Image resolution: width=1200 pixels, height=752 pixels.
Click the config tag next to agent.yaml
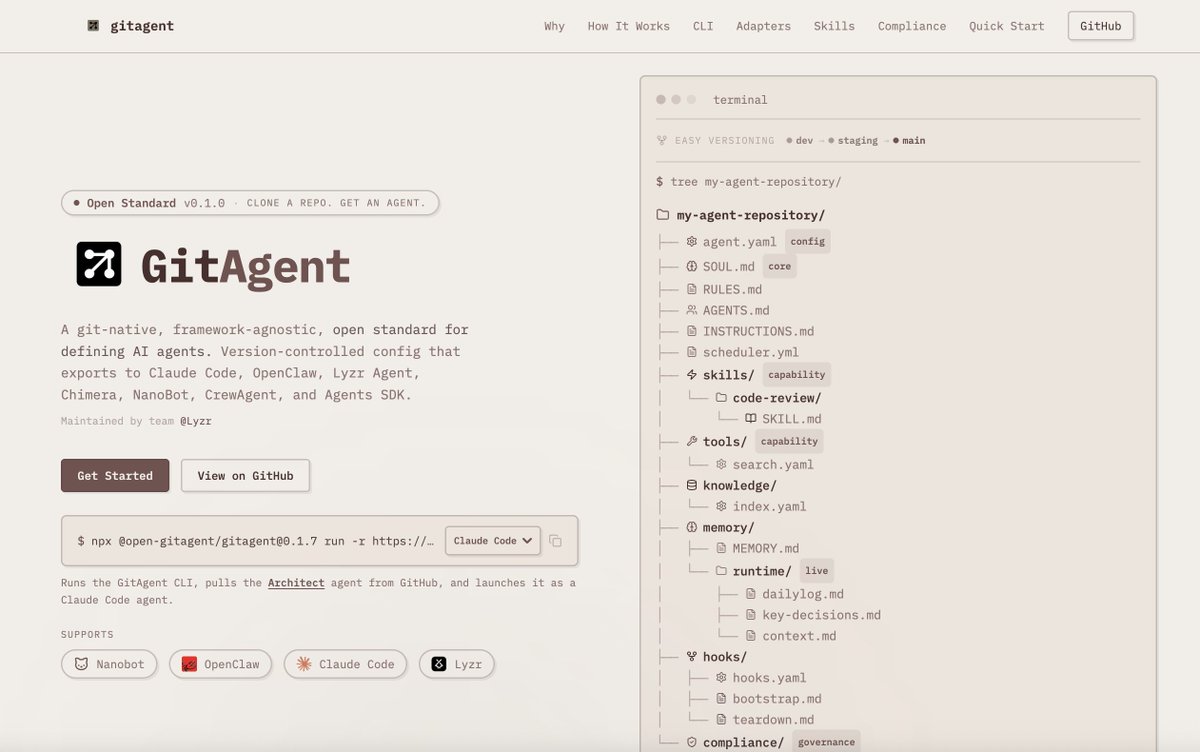tap(808, 242)
